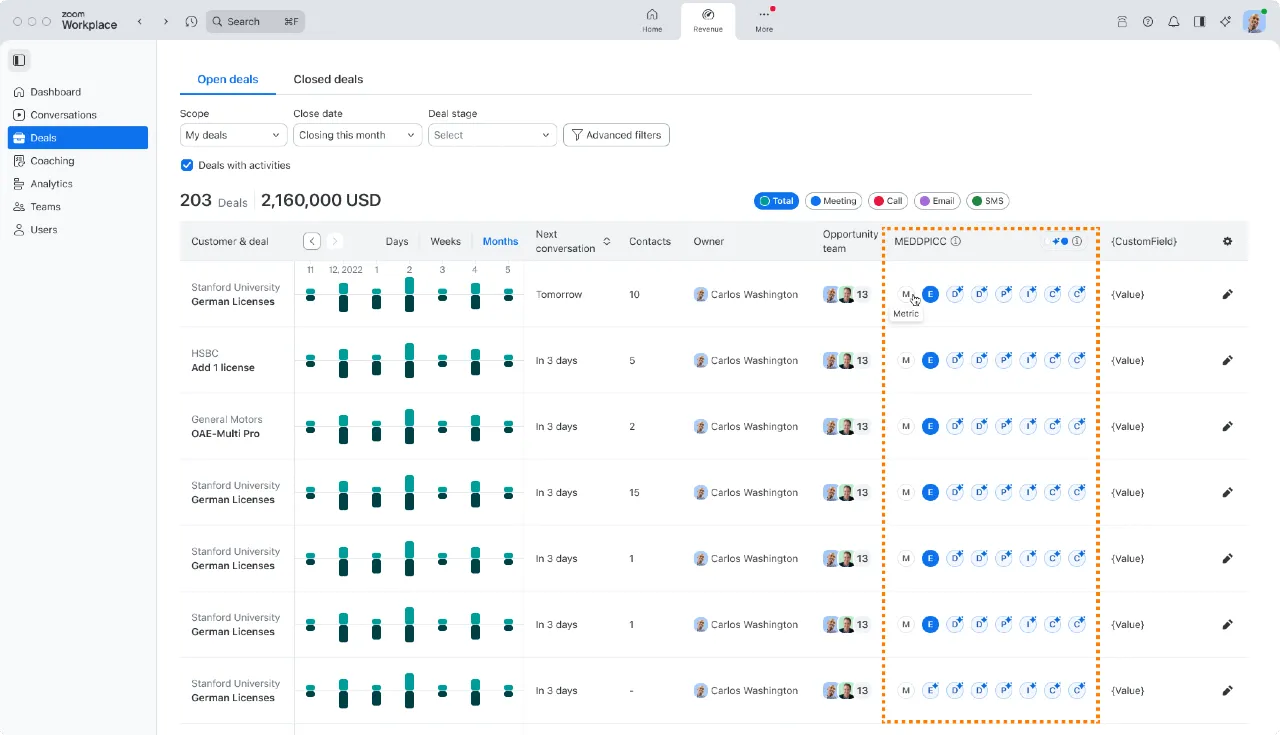Switch timeline view to Days
The width and height of the screenshot is (1280, 735).
397,241
